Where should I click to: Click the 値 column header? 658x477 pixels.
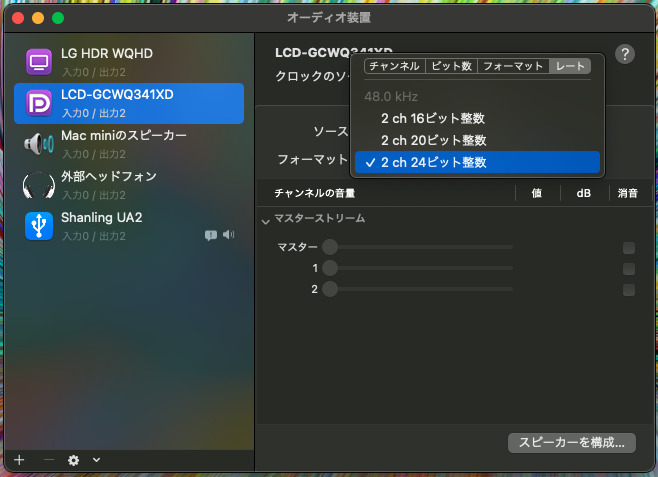(537, 193)
